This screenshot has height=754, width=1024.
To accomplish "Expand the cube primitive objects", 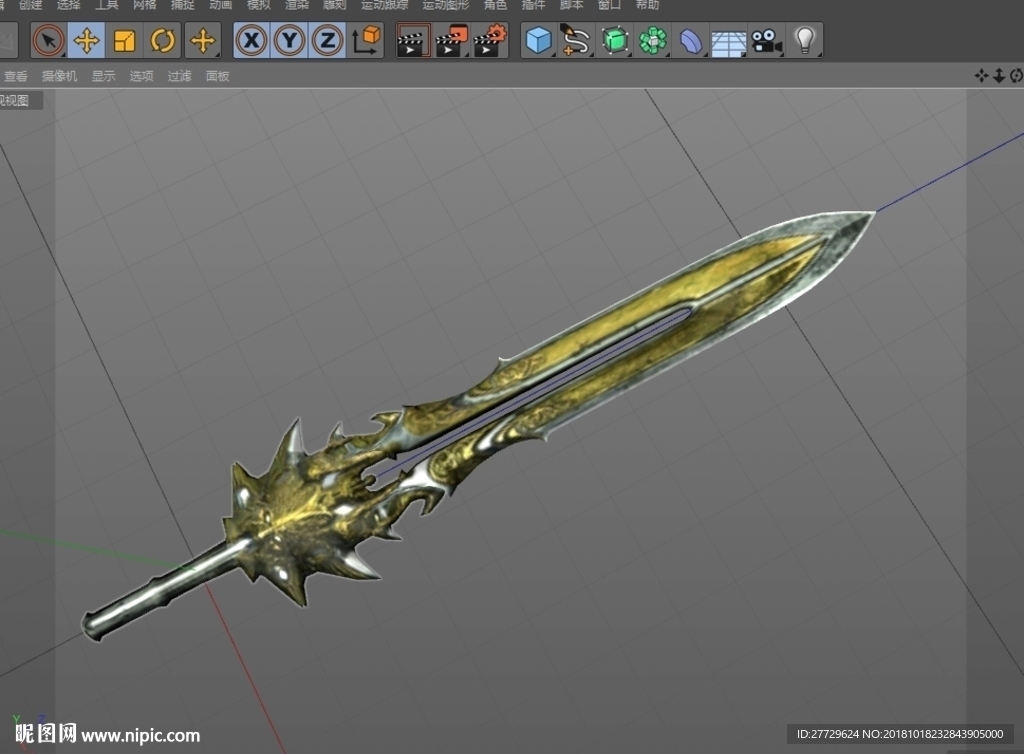I will click(539, 40).
